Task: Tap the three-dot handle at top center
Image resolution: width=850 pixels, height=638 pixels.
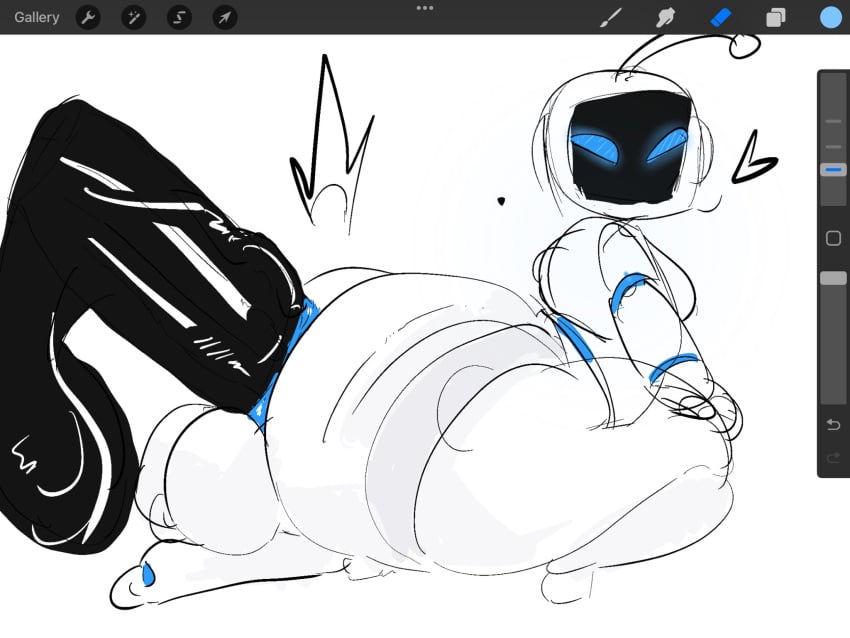Action: tap(425, 8)
